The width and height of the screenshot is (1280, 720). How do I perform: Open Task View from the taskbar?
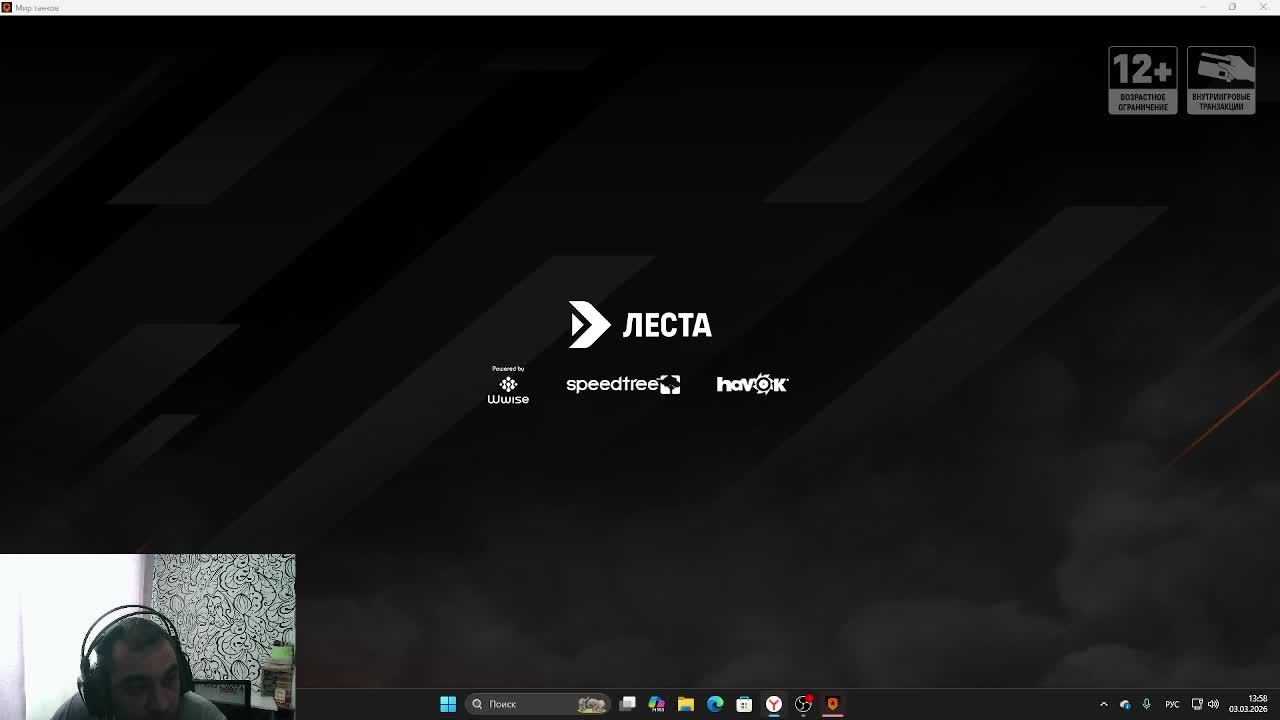[627, 704]
